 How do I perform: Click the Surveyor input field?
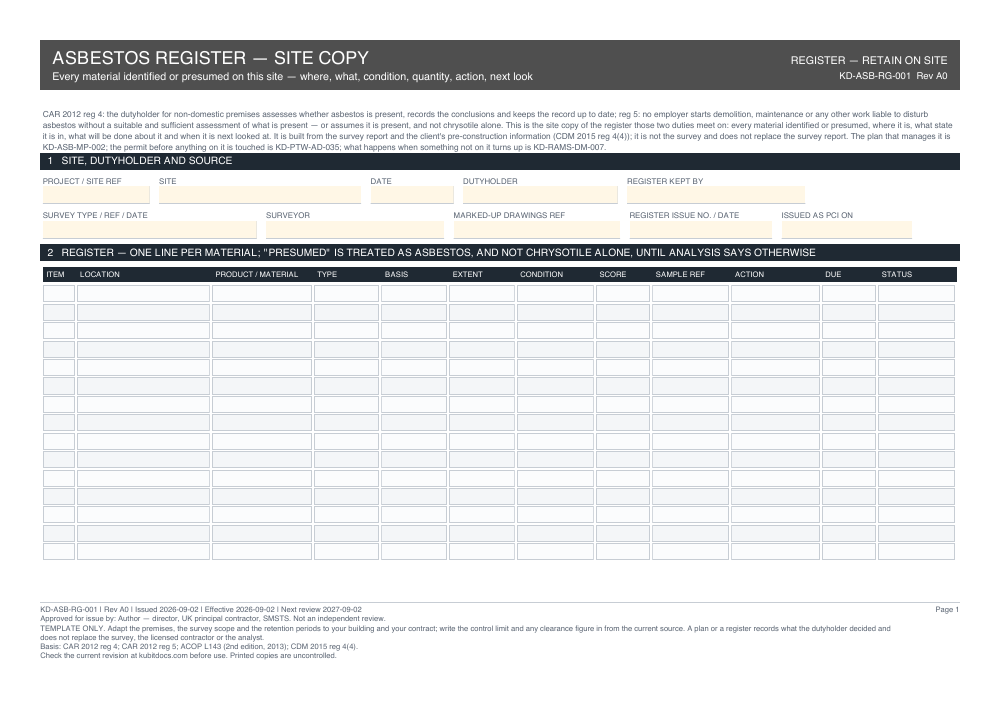tap(355, 229)
